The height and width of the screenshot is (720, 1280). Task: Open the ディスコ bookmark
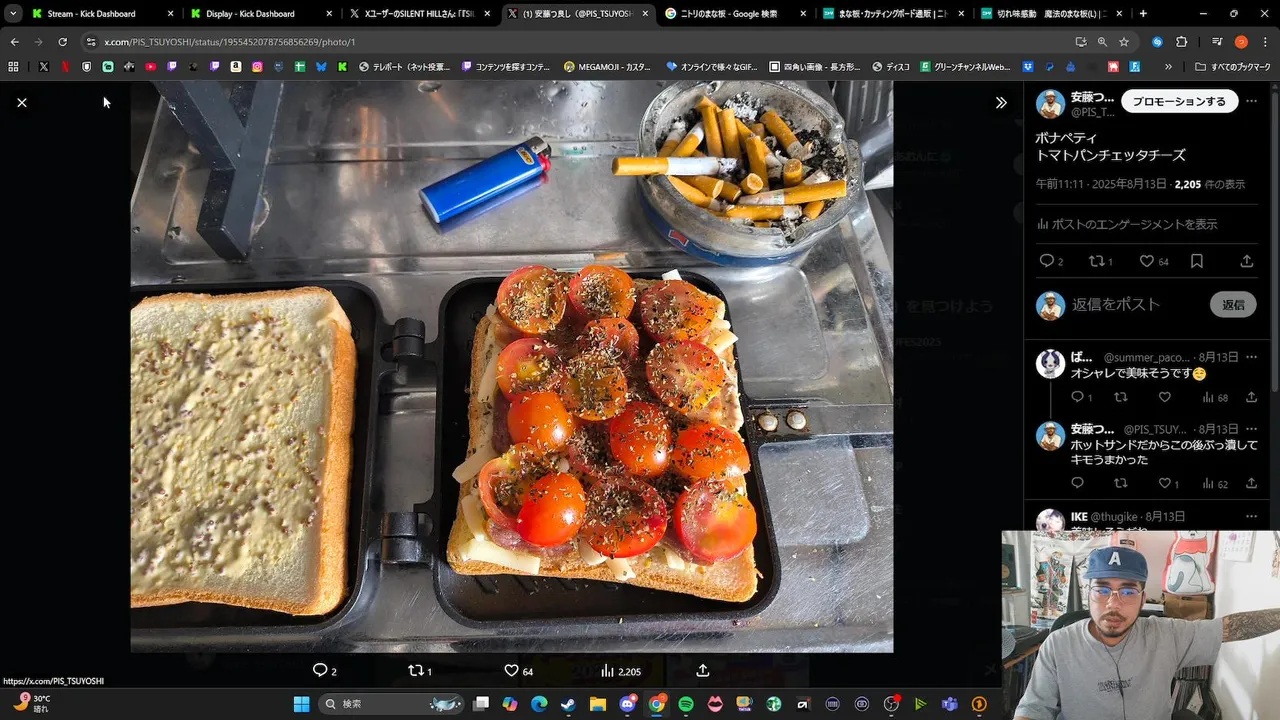tap(890, 67)
